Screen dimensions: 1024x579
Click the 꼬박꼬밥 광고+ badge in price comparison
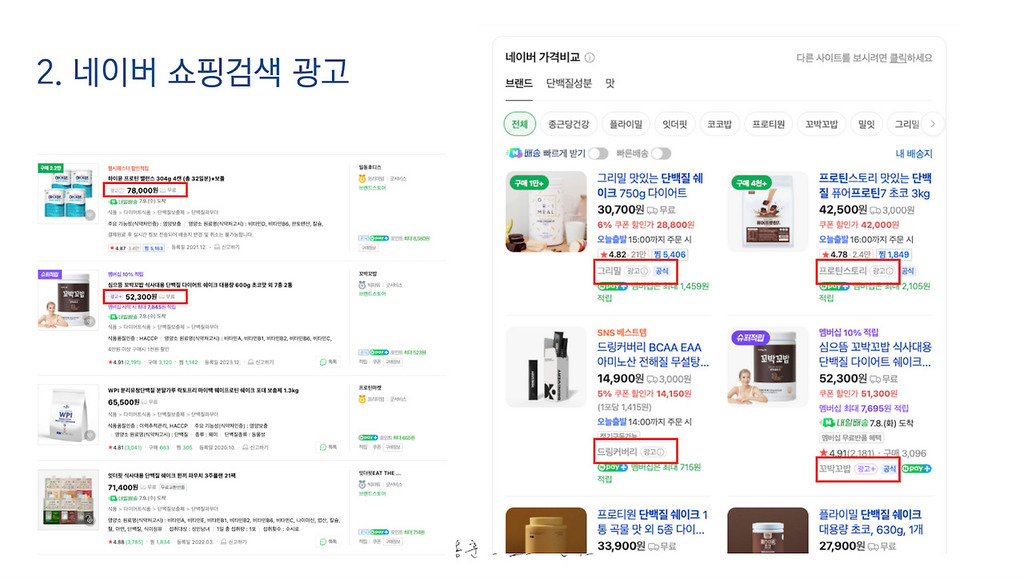coord(866,469)
